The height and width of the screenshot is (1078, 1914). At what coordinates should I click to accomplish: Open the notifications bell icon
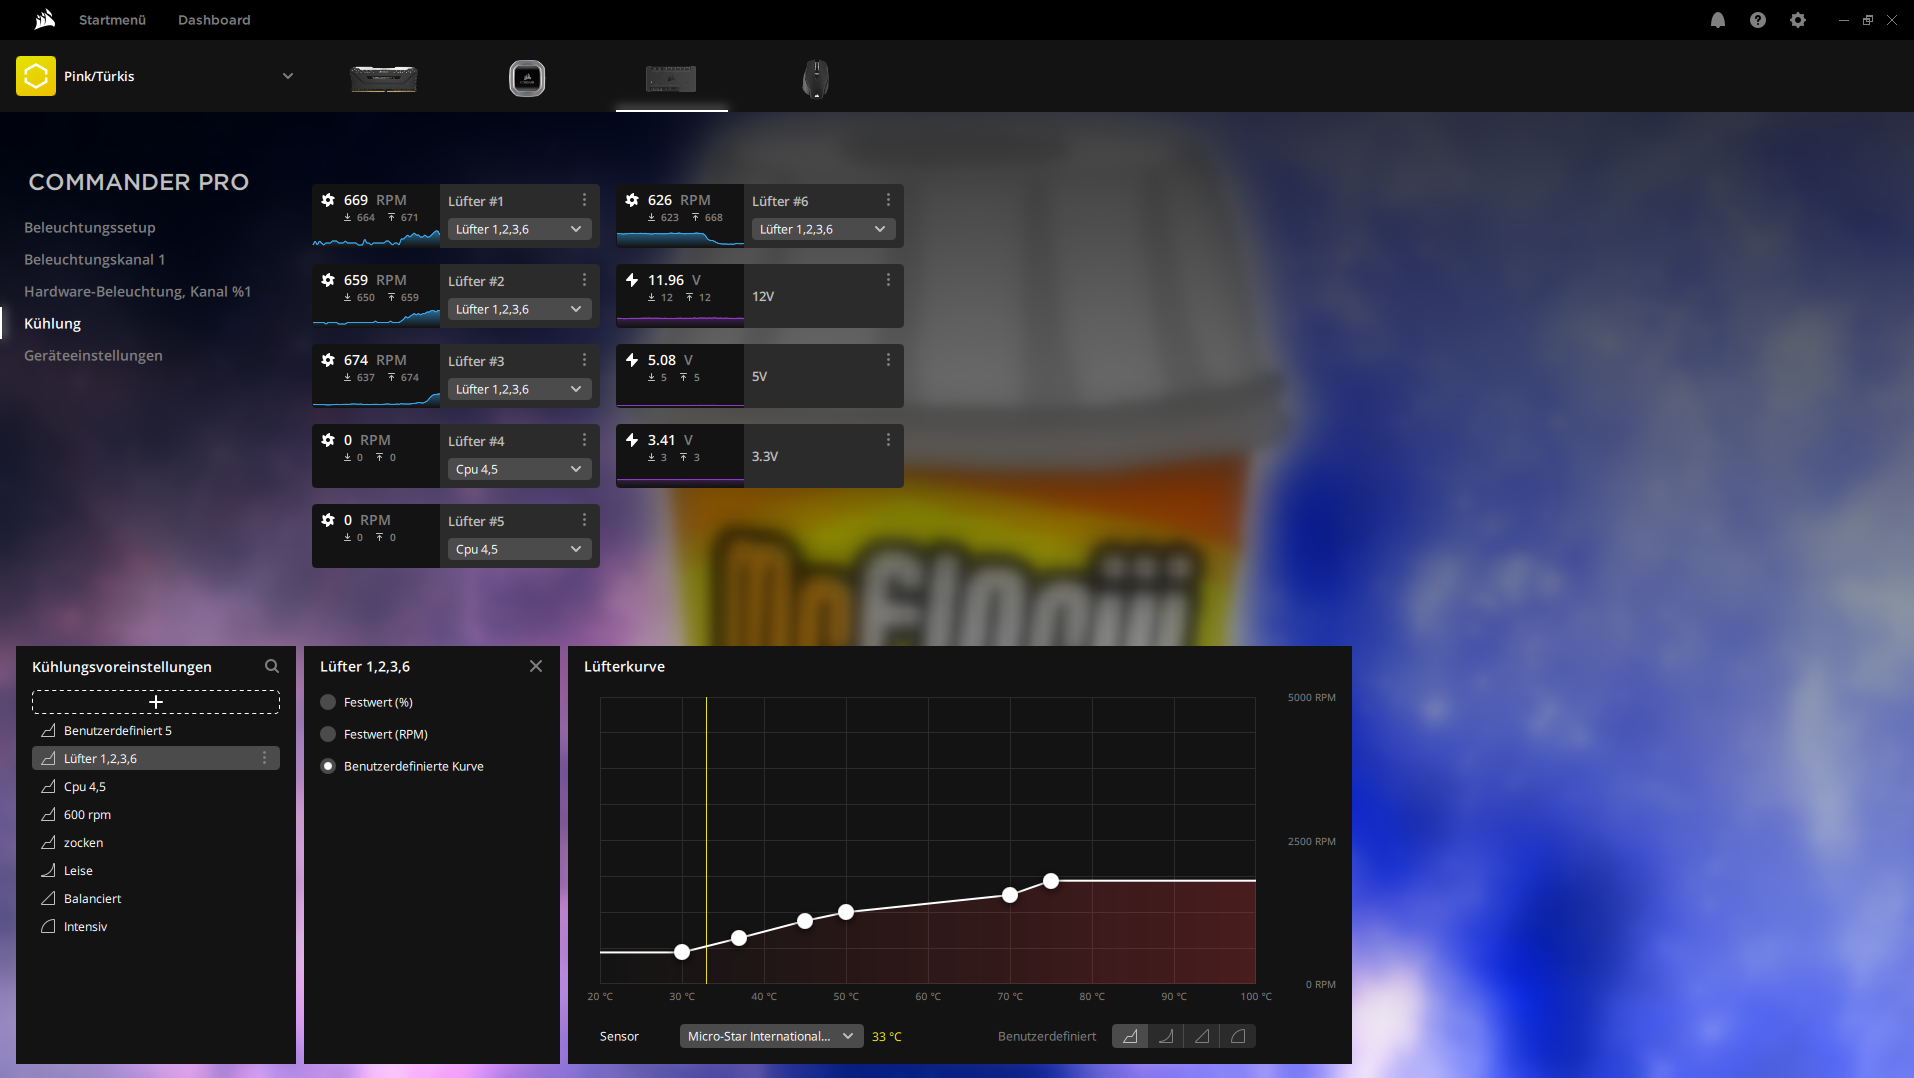tap(1718, 20)
